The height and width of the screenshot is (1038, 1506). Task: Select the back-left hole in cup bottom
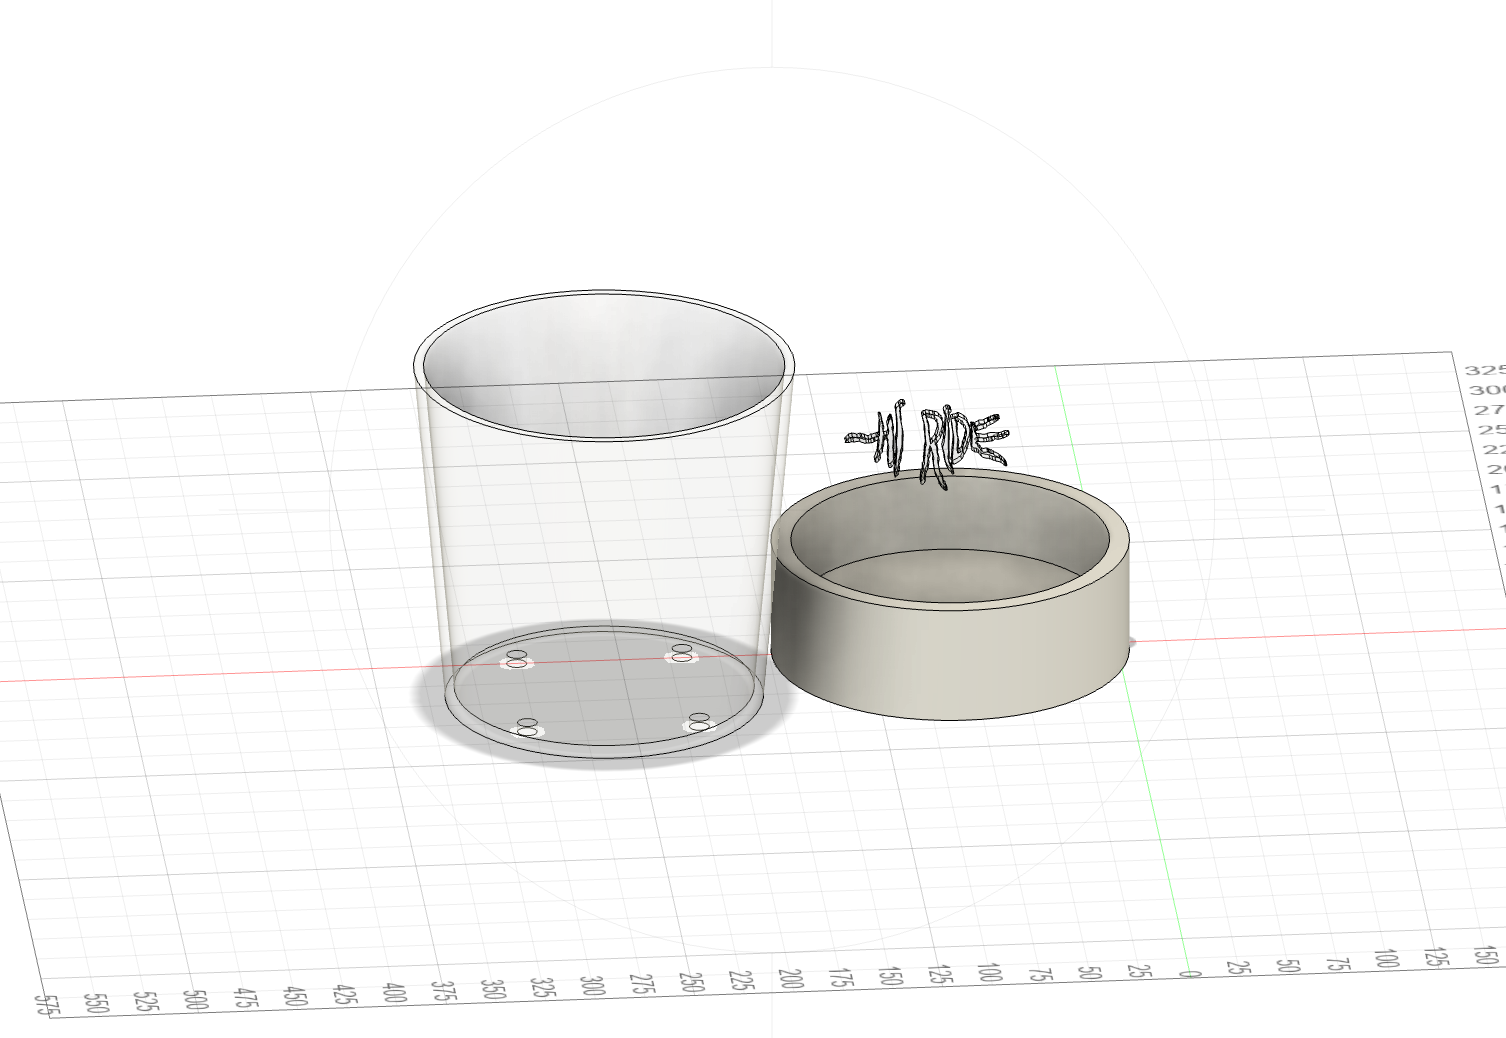pos(516,659)
